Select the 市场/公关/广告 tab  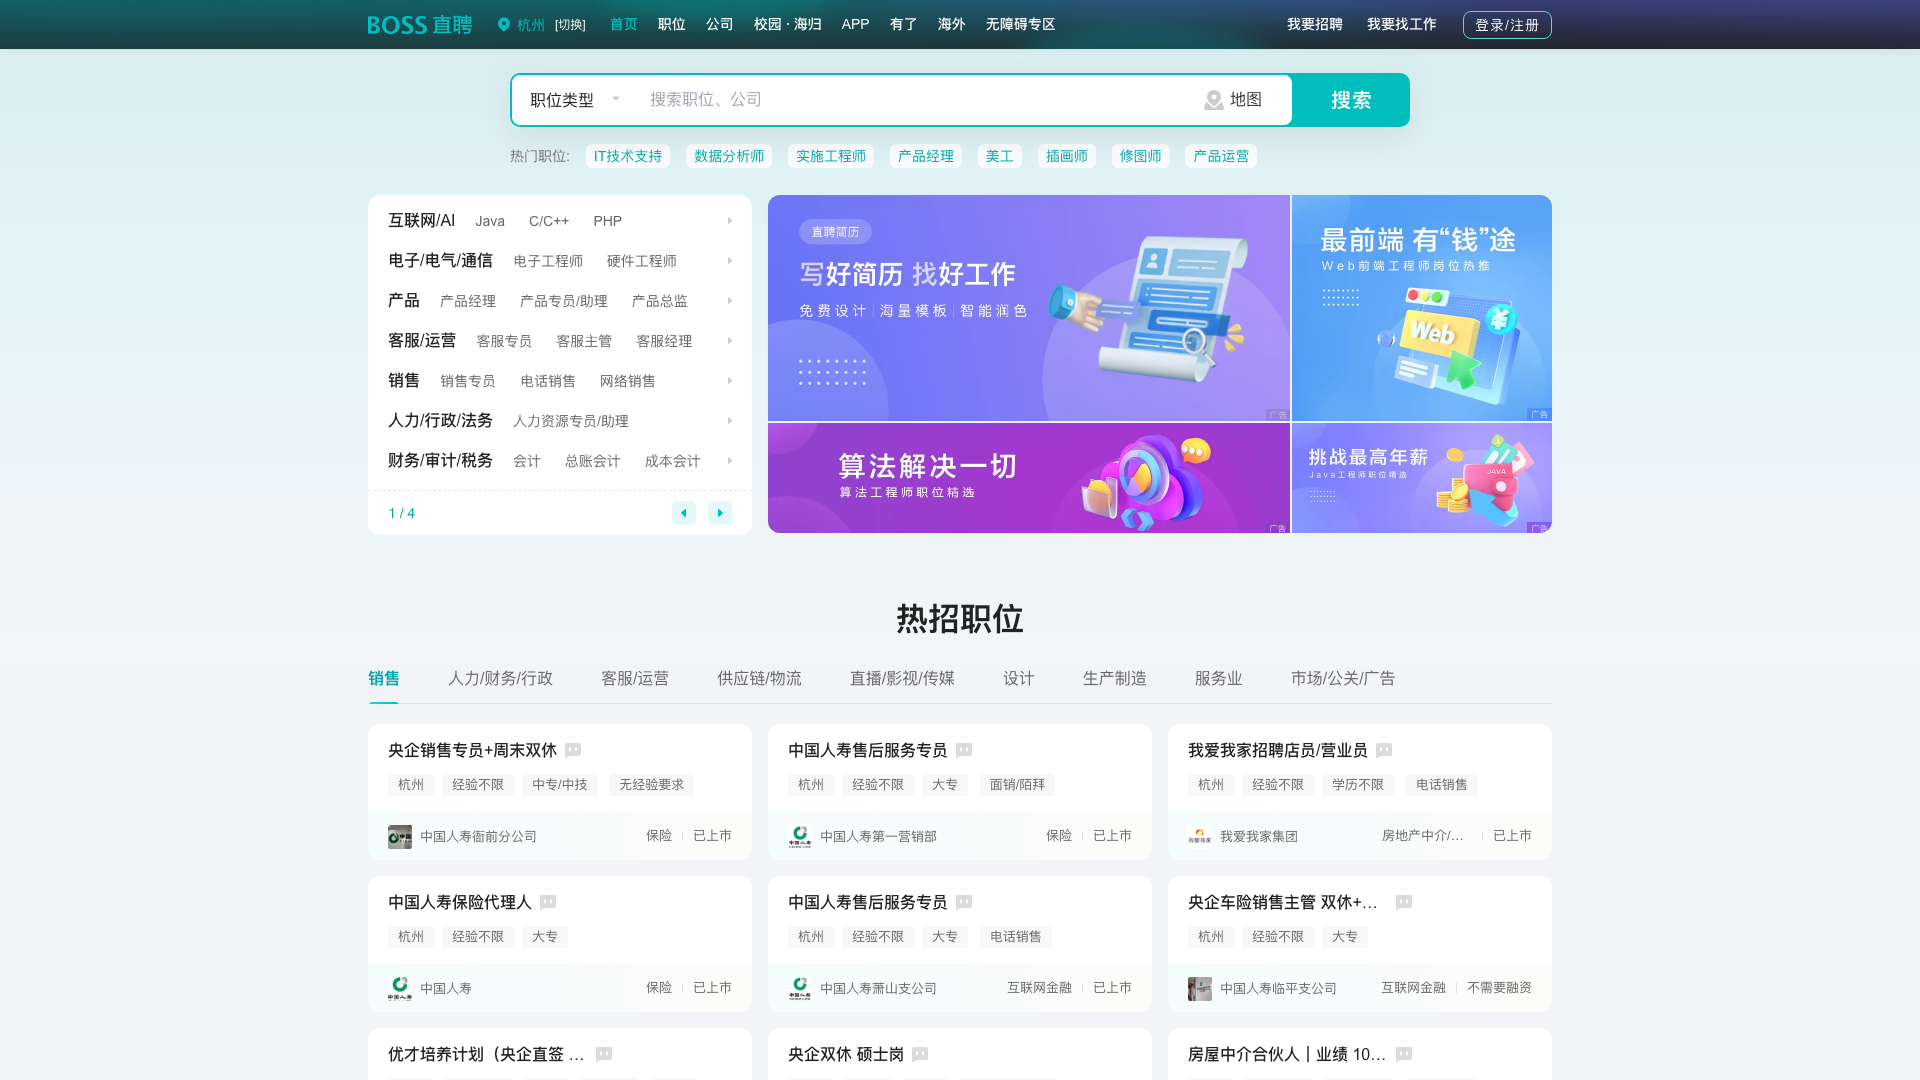[x=1343, y=678]
